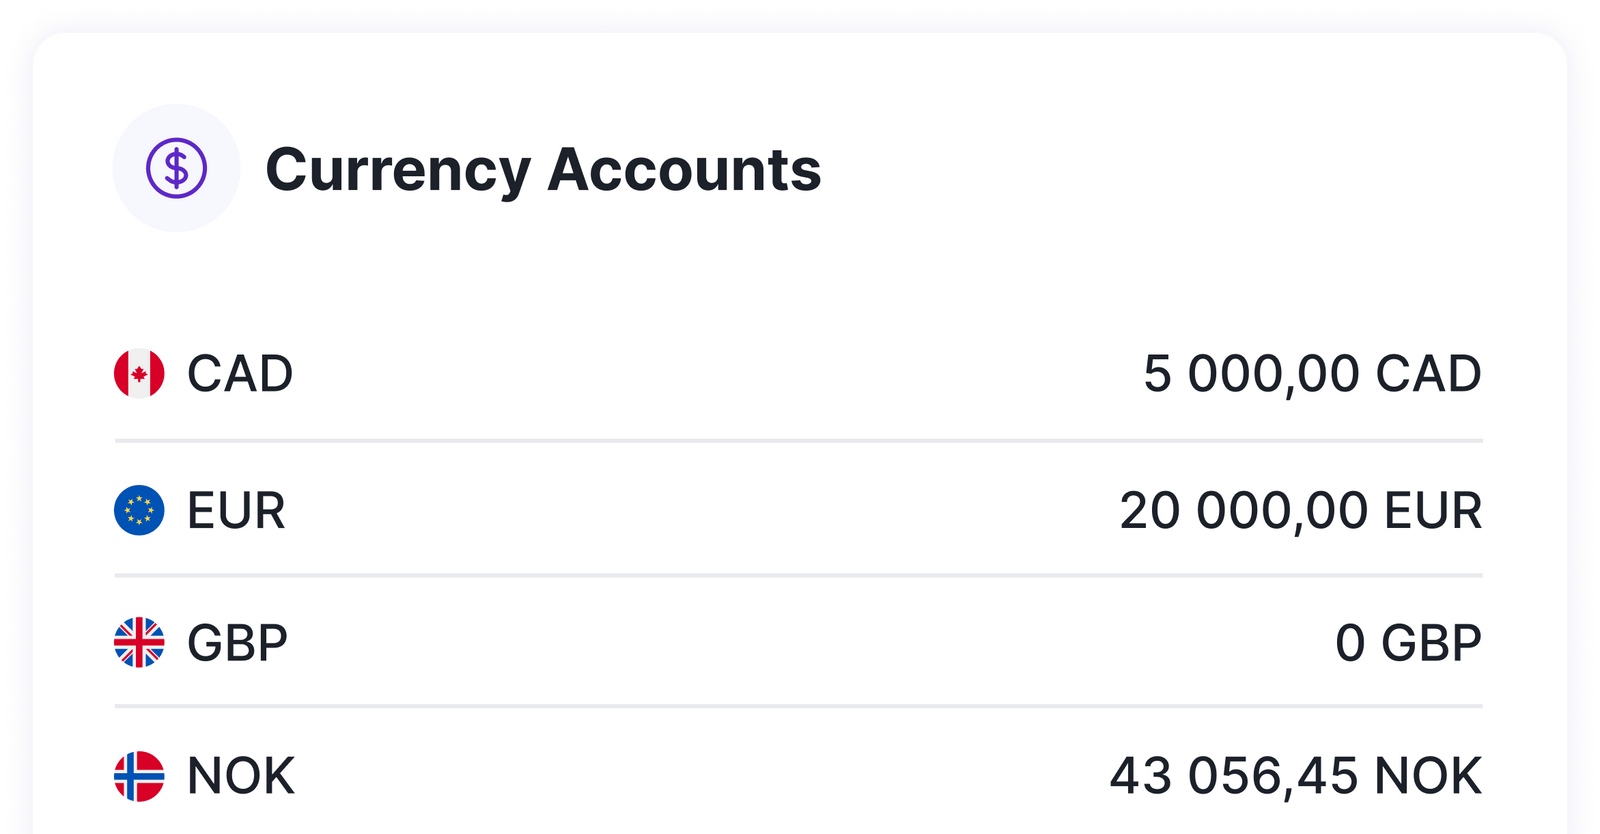The height and width of the screenshot is (834, 1600).
Task: Click the 5 000,00 CAD balance
Action: 1312,374
